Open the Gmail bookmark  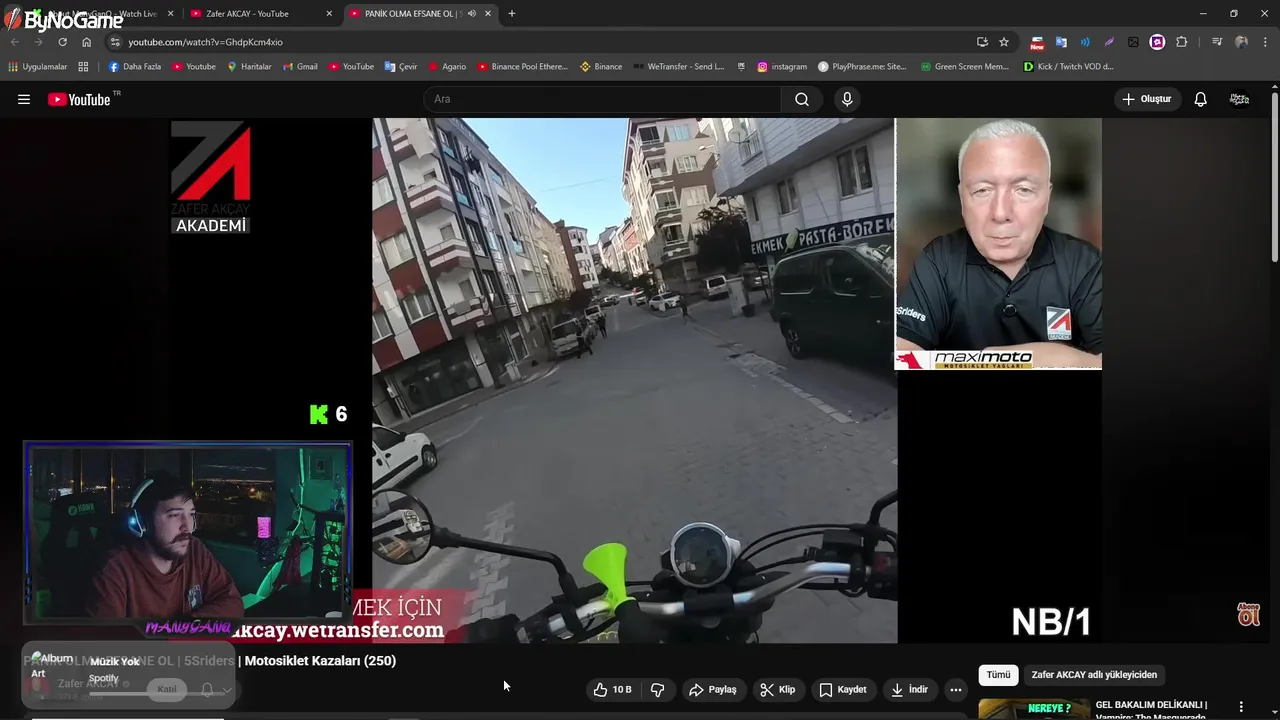pyautogui.click(x=300, y=67)
